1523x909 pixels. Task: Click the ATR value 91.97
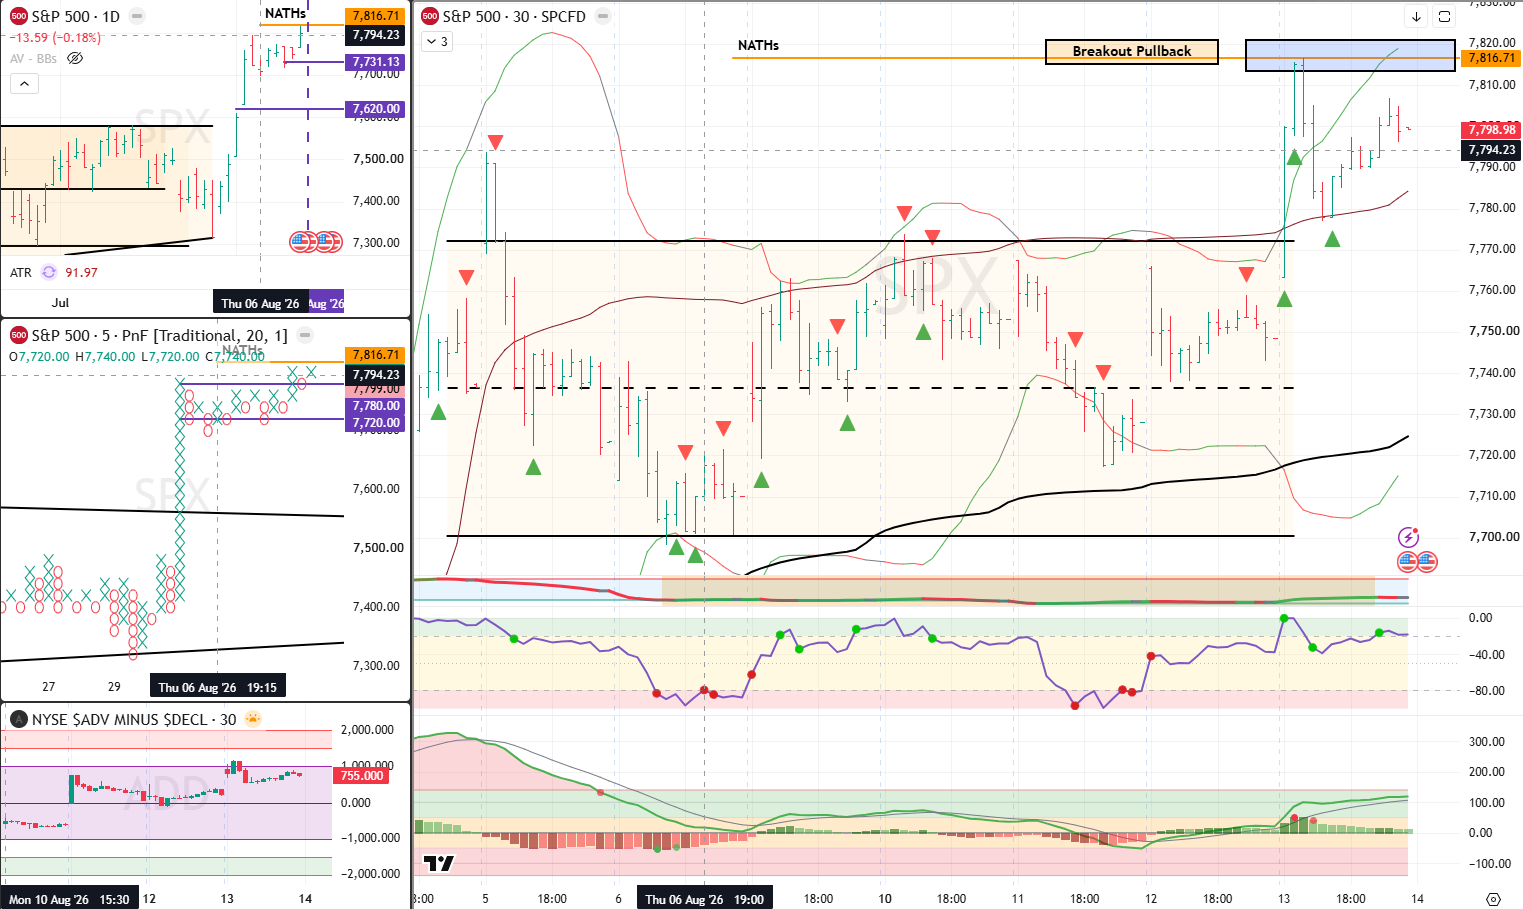coord(81,272)
